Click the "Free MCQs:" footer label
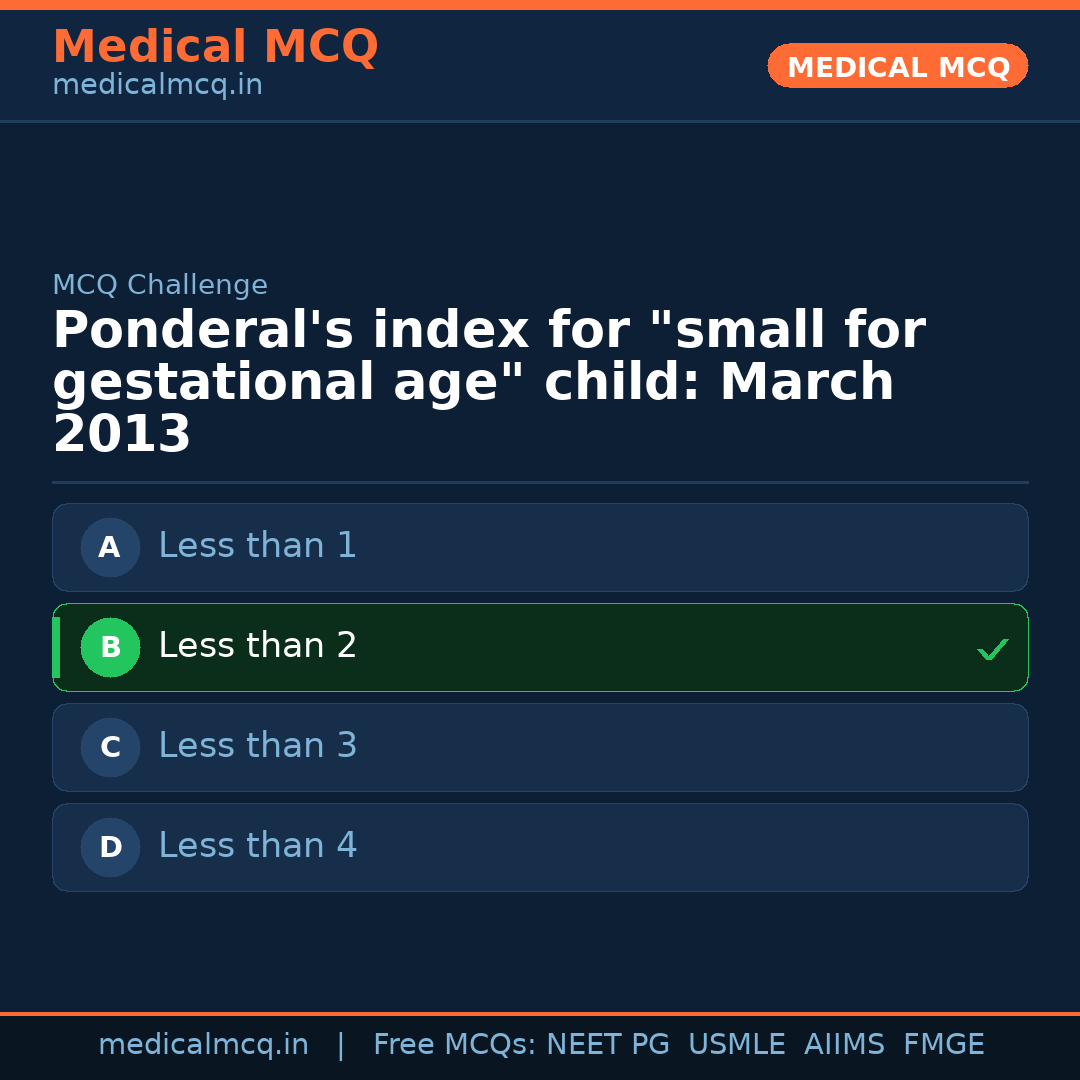 455,1045
